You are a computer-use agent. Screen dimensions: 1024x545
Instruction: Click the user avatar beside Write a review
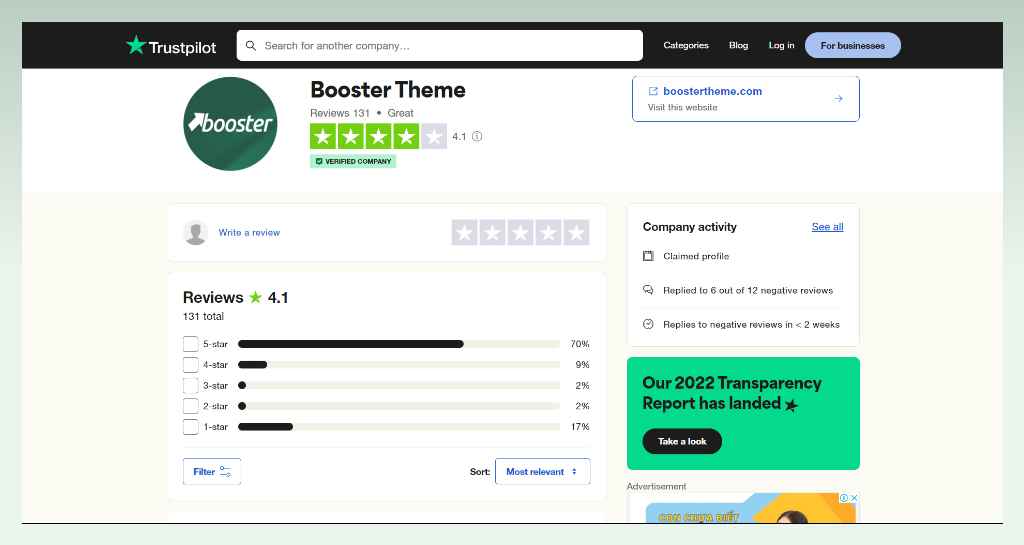pyautogui.click(x=195, y=232)
